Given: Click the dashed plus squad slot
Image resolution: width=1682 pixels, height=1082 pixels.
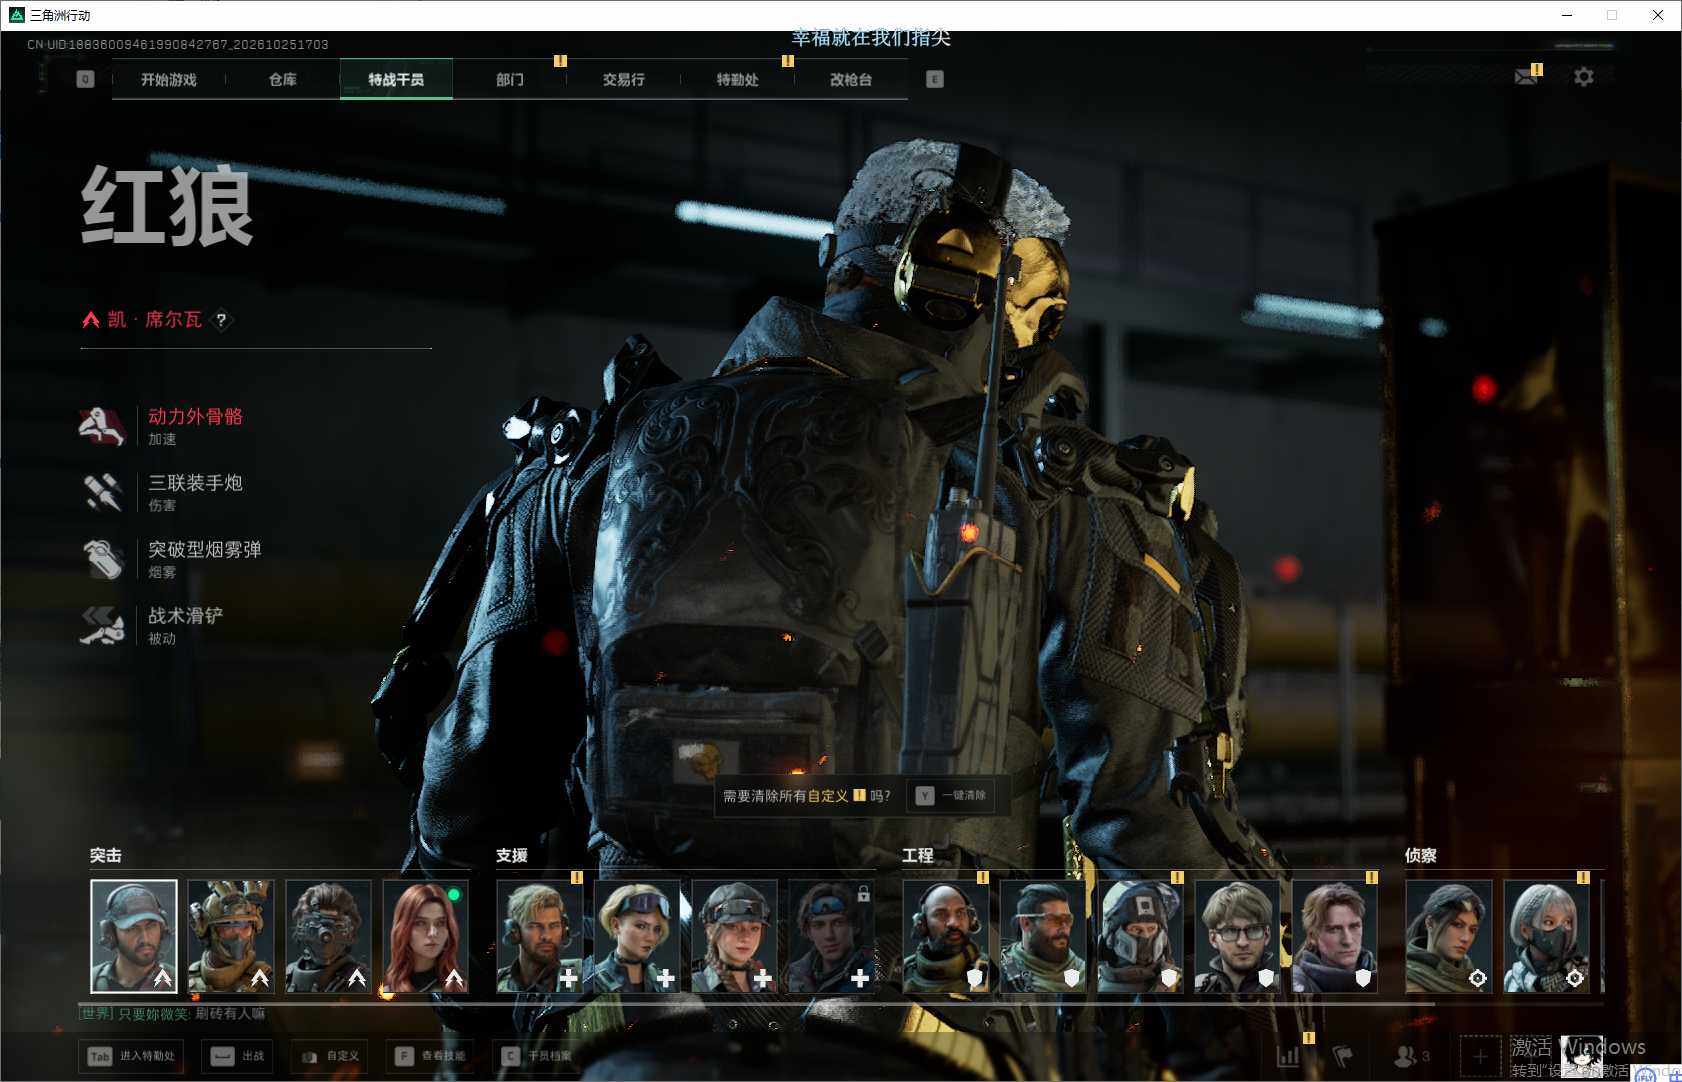Looking at the screenshot, I should pos(1480,1056).
